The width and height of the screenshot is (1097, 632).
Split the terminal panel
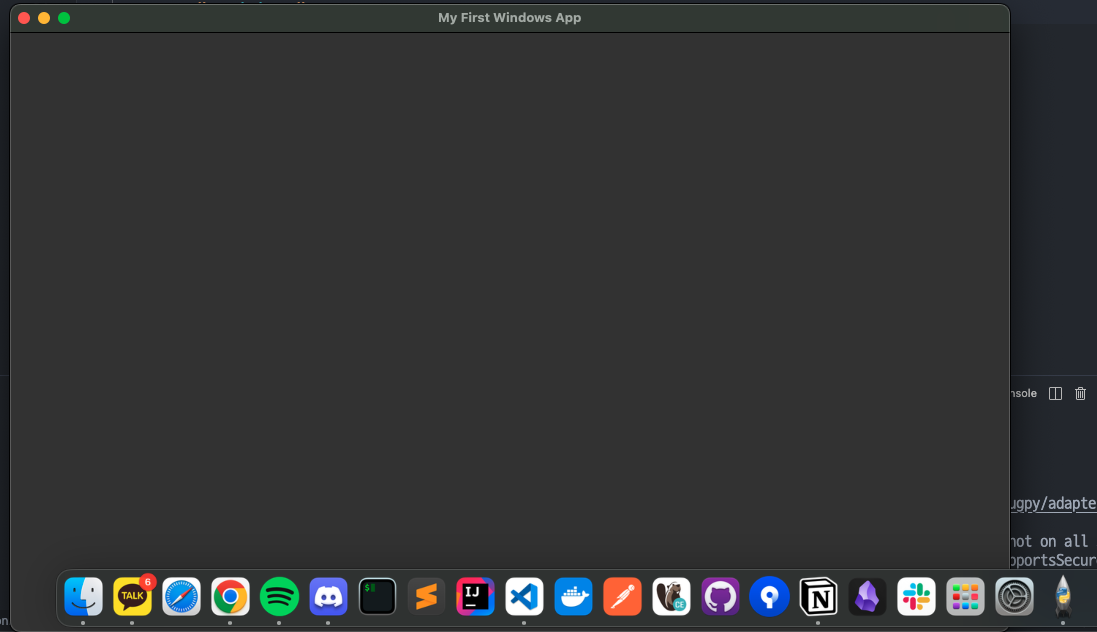[1055, 393]
